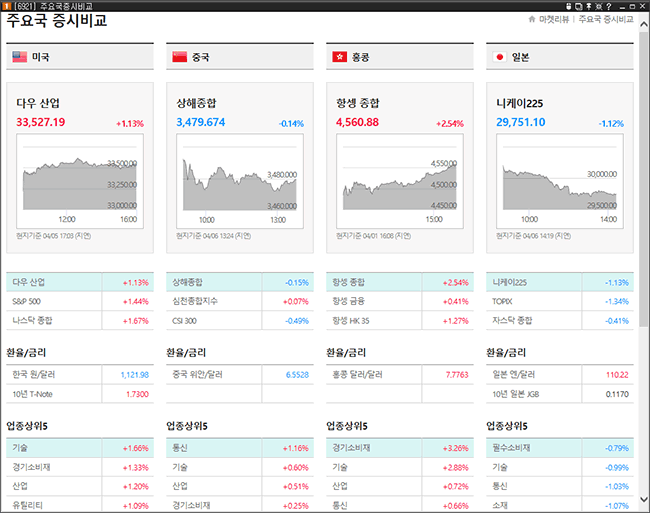Select the 자스닥 종합 row
This screenshot has width=650, height=513.
click(560, 320)
